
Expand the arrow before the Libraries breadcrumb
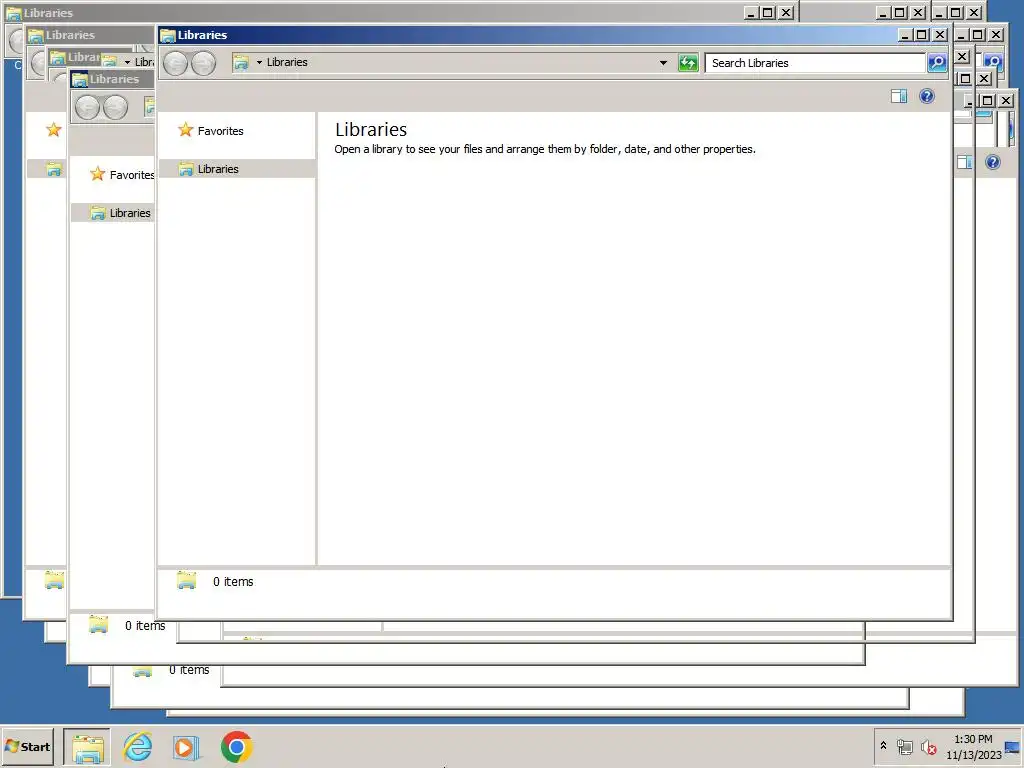(x=259, y=63)
